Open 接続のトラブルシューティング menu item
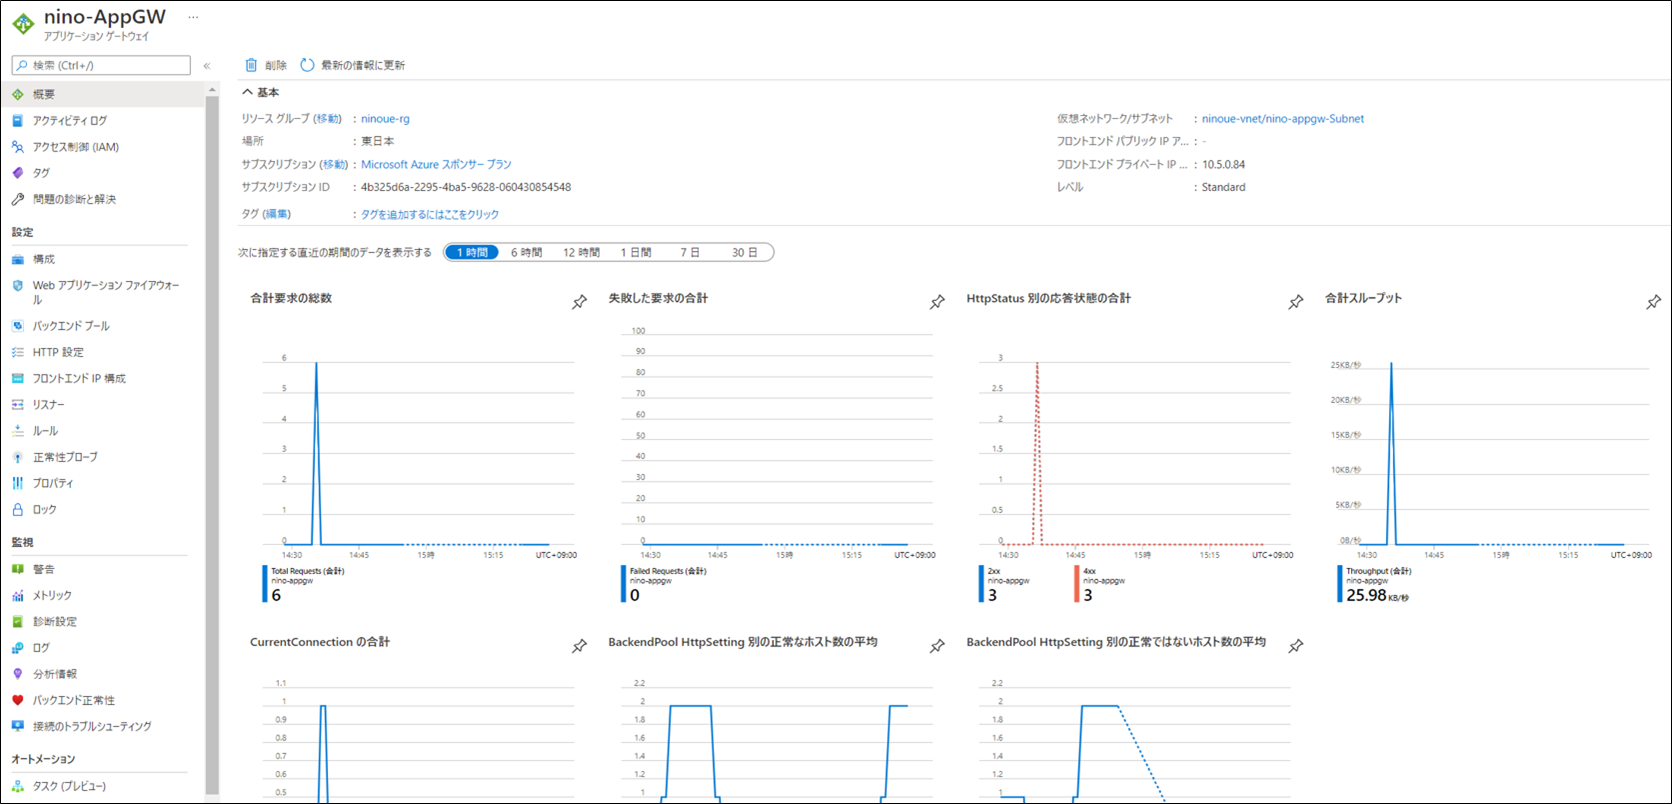The image size is (1672, 804). (x=92, y=726)
